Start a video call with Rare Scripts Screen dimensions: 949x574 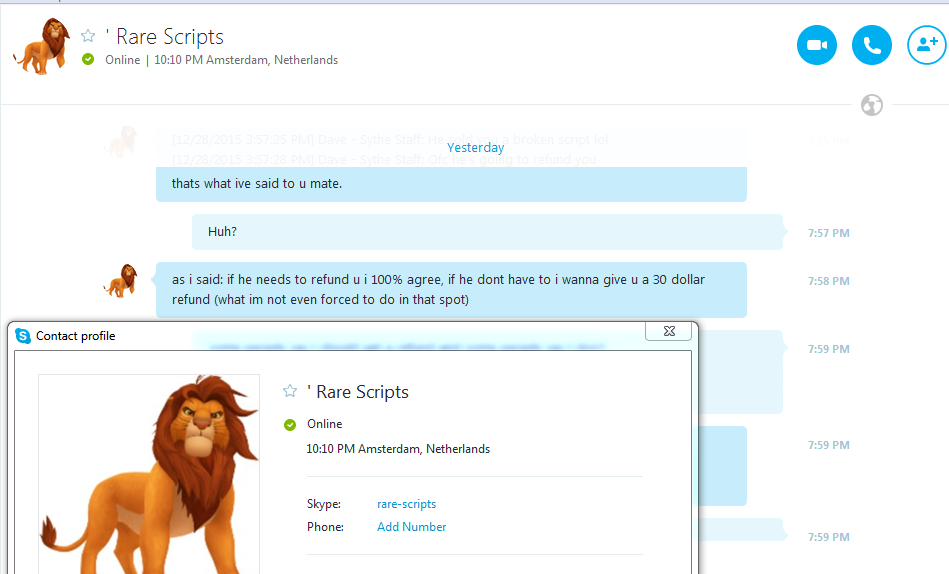coord(816,45)
